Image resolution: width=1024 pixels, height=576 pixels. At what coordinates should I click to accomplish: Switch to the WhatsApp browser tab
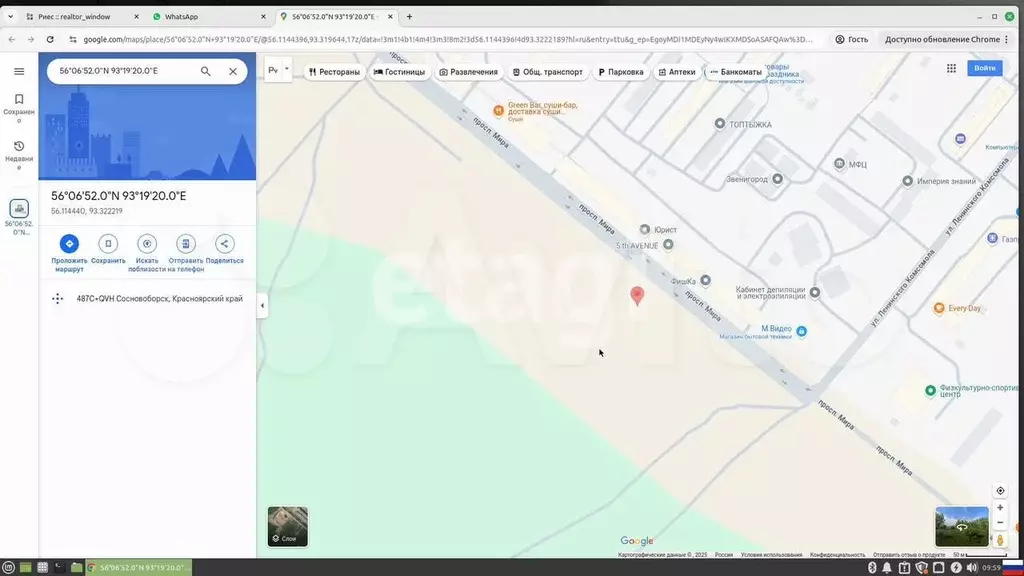pos(210,16)
